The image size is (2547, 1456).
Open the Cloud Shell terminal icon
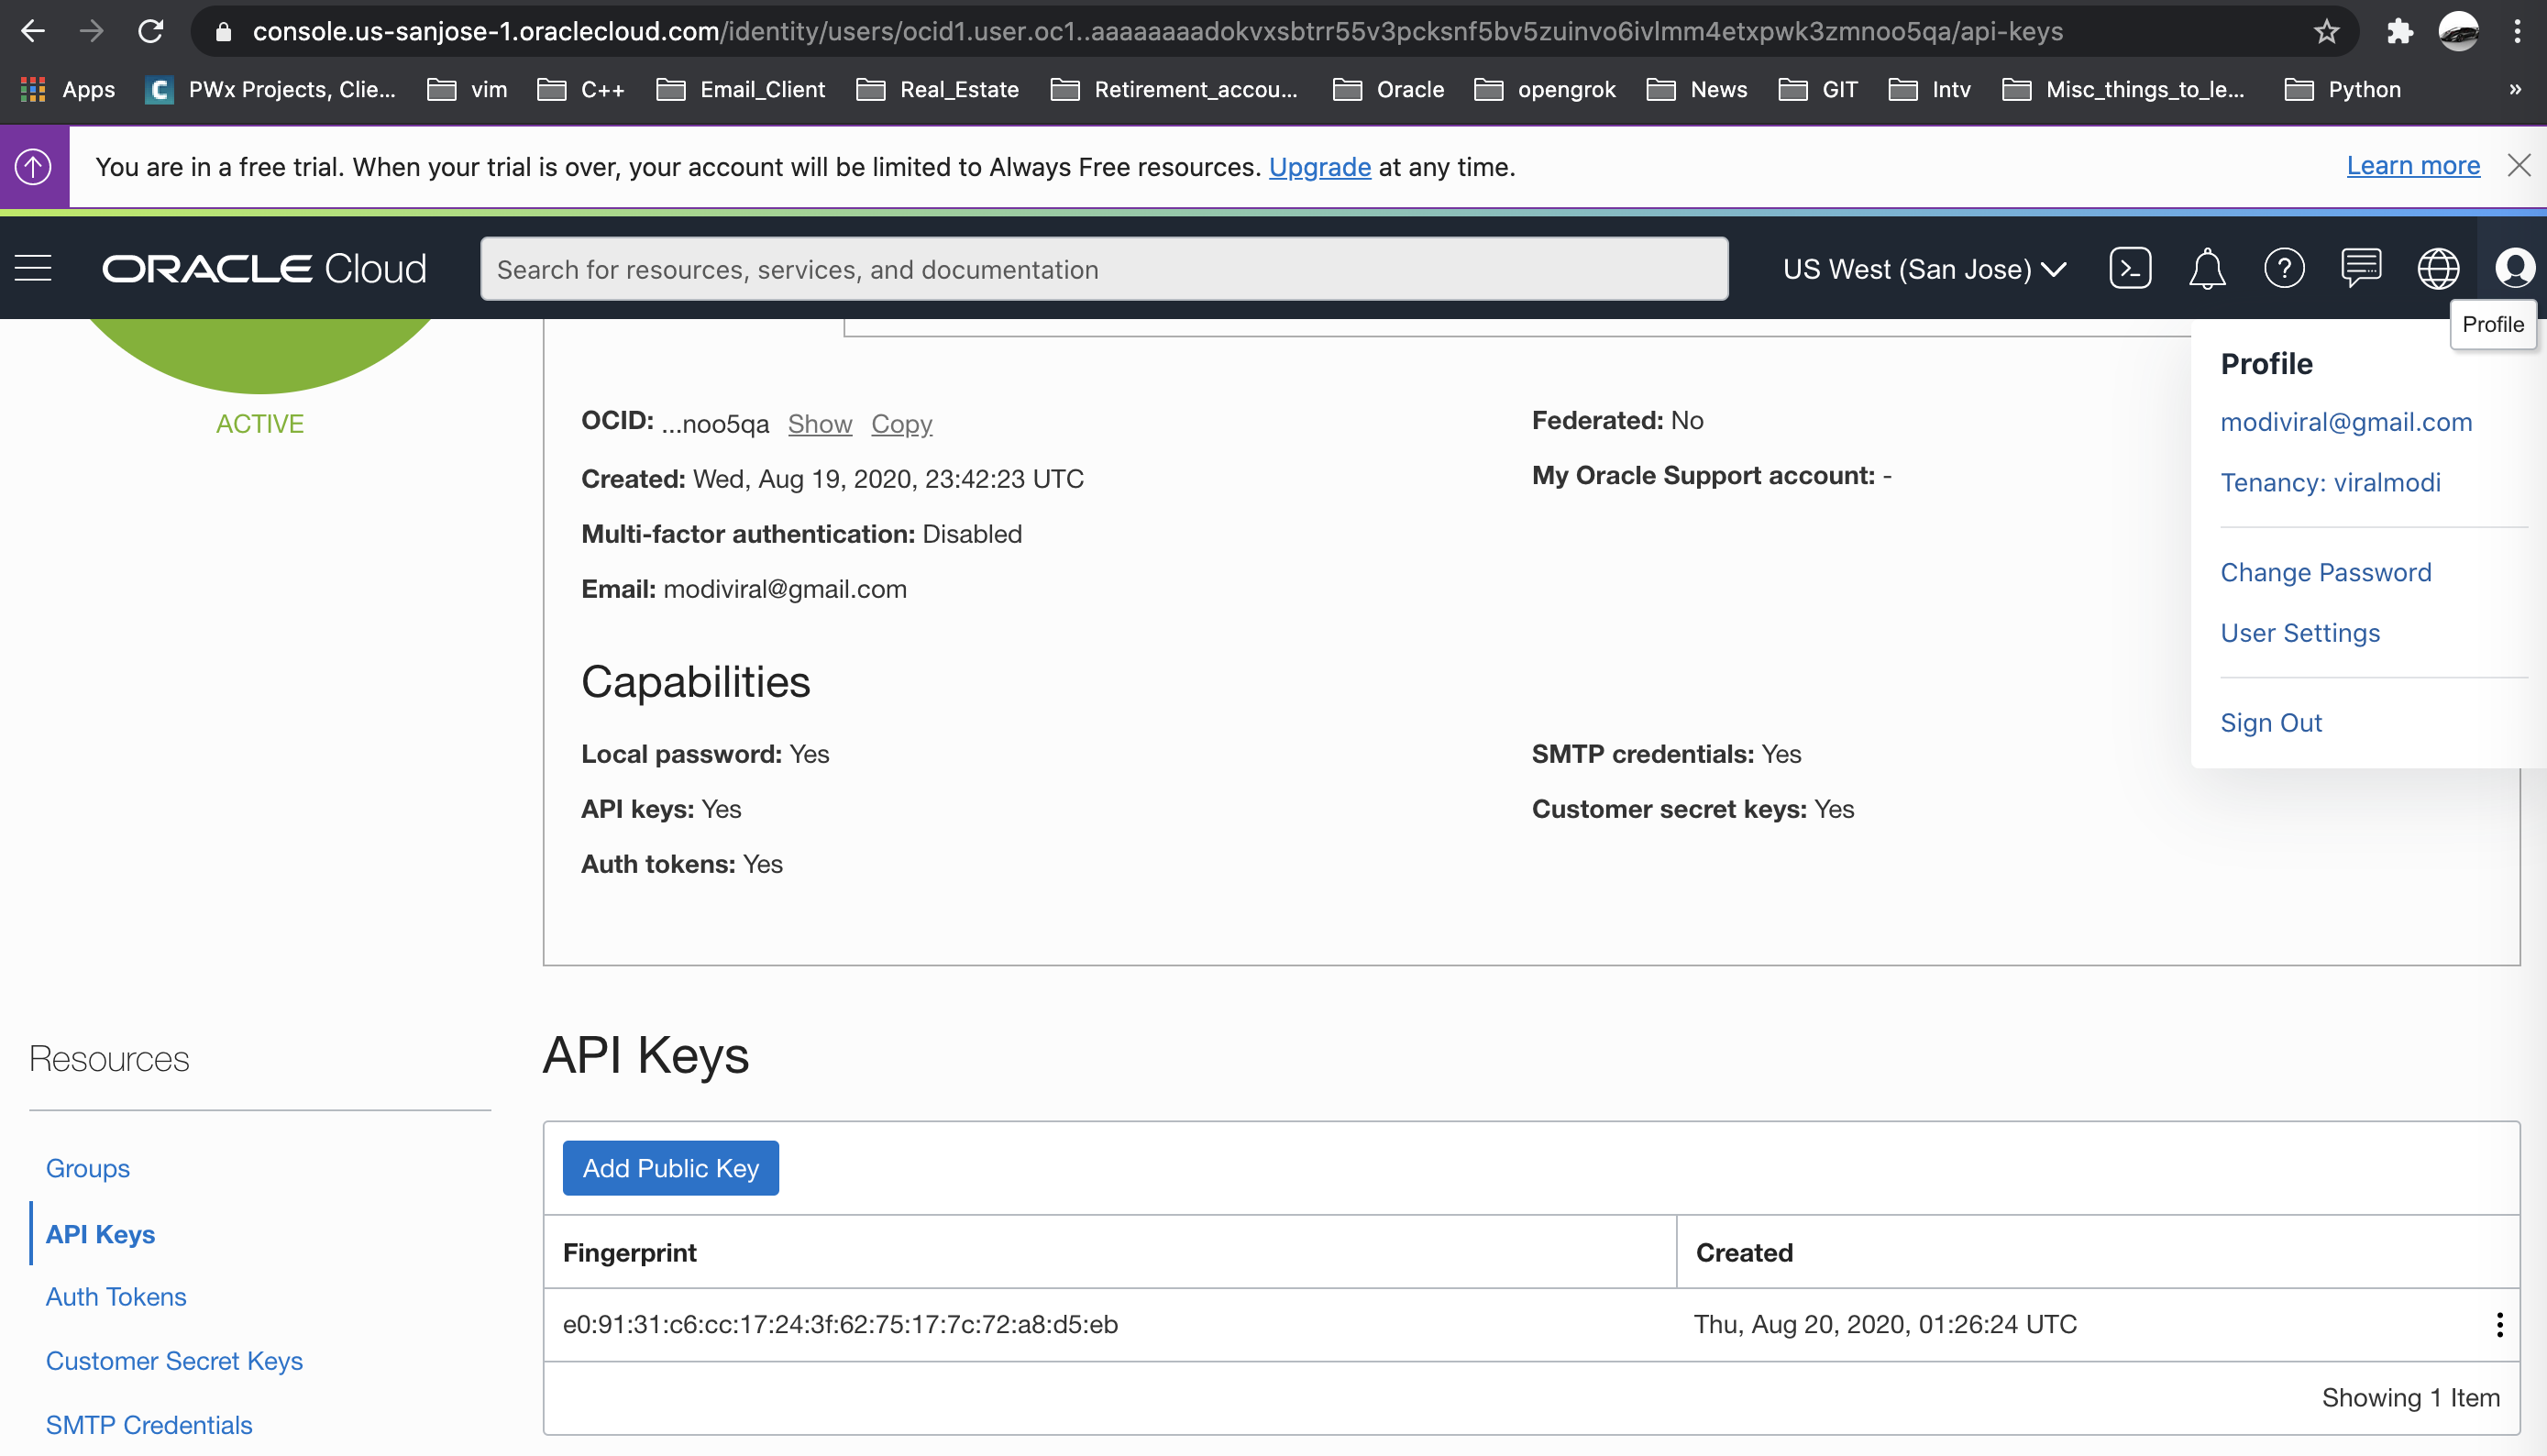pos(2129,268)
